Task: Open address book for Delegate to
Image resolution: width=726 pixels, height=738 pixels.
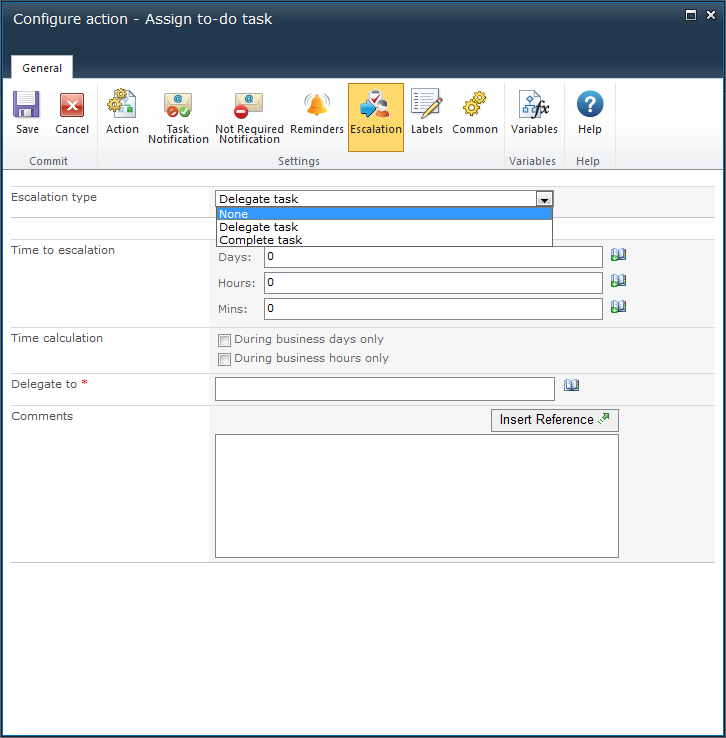Action: (x=571, y=385)
